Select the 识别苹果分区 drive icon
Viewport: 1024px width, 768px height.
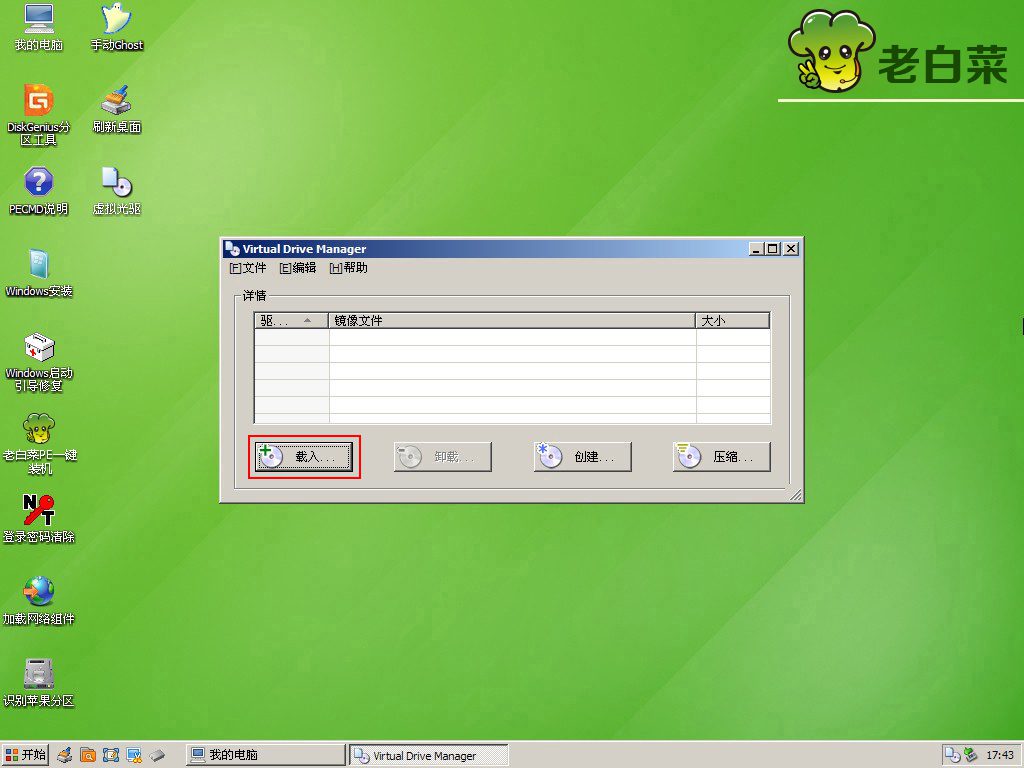(x=38, y=674)
